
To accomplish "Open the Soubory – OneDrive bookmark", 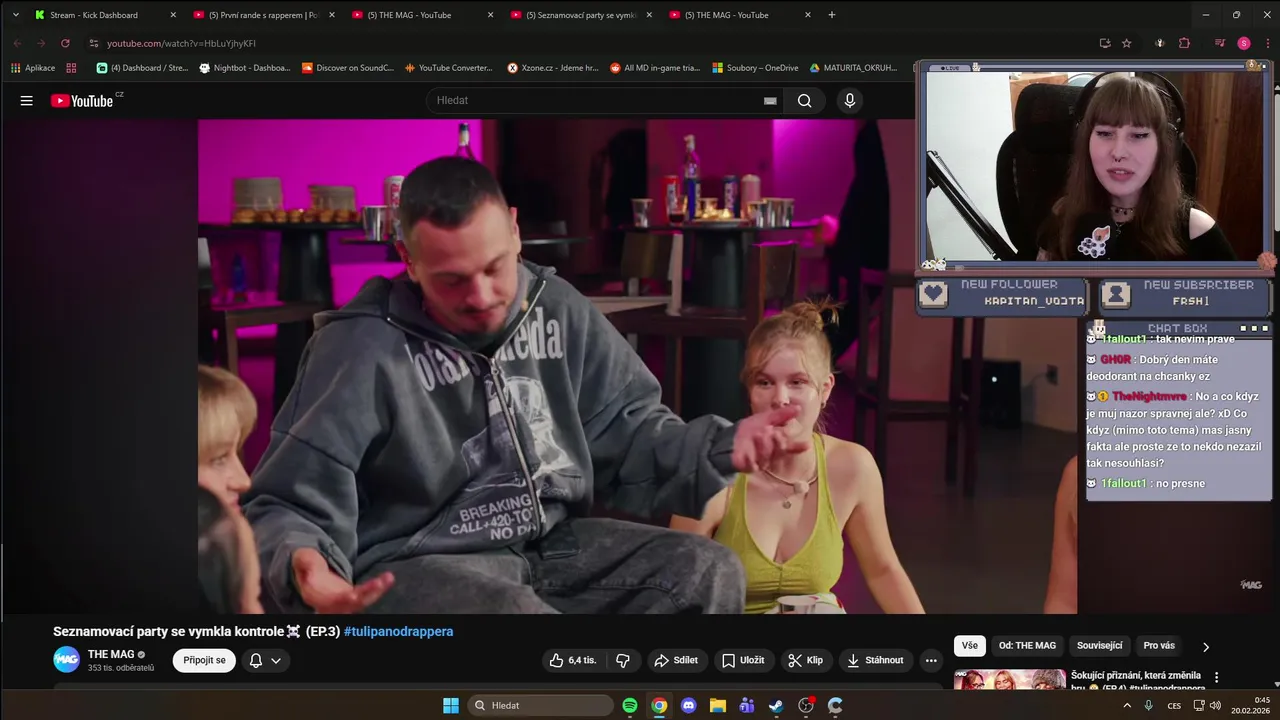I will tap(755, 68).
